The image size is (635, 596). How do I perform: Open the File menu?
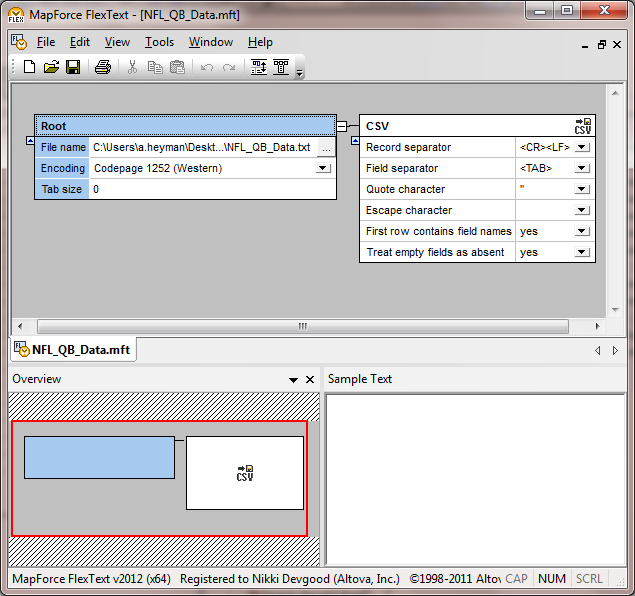click(46, 42)
